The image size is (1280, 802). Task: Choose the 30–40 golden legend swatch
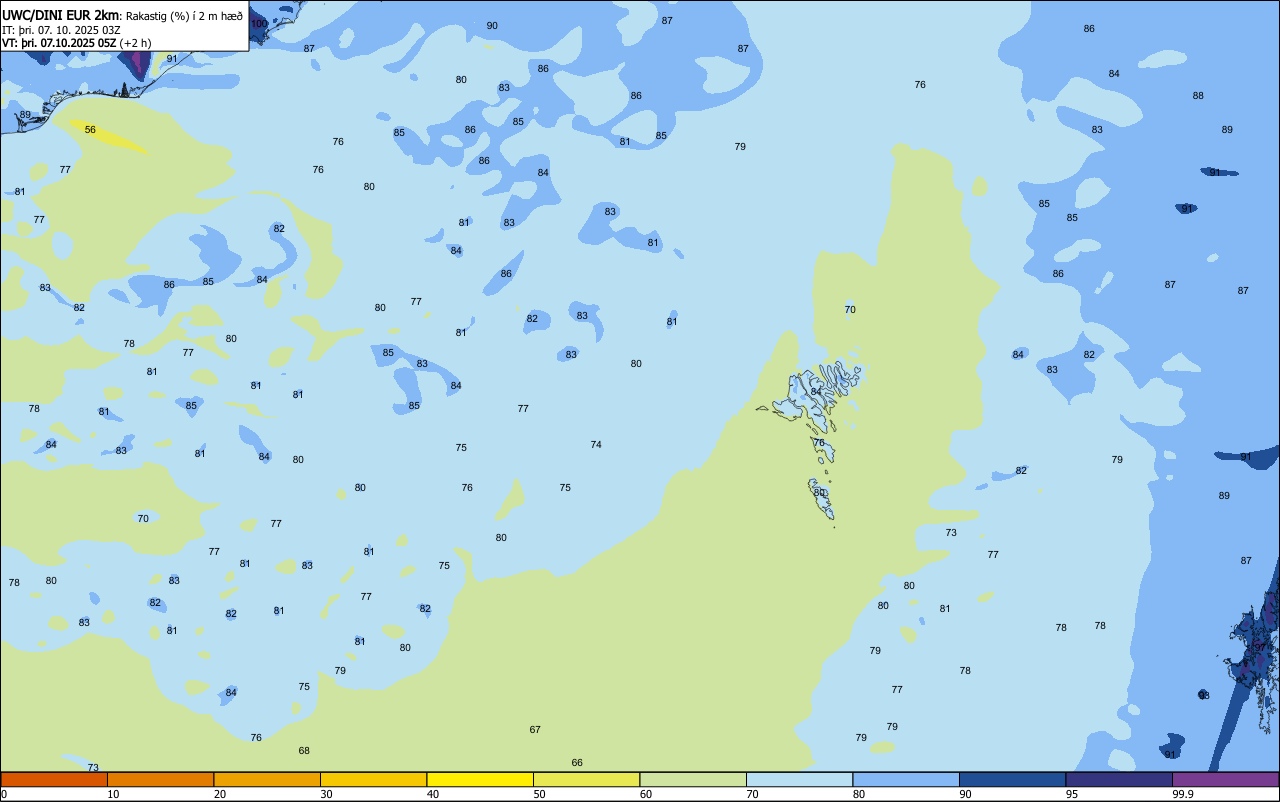[373, 779]
